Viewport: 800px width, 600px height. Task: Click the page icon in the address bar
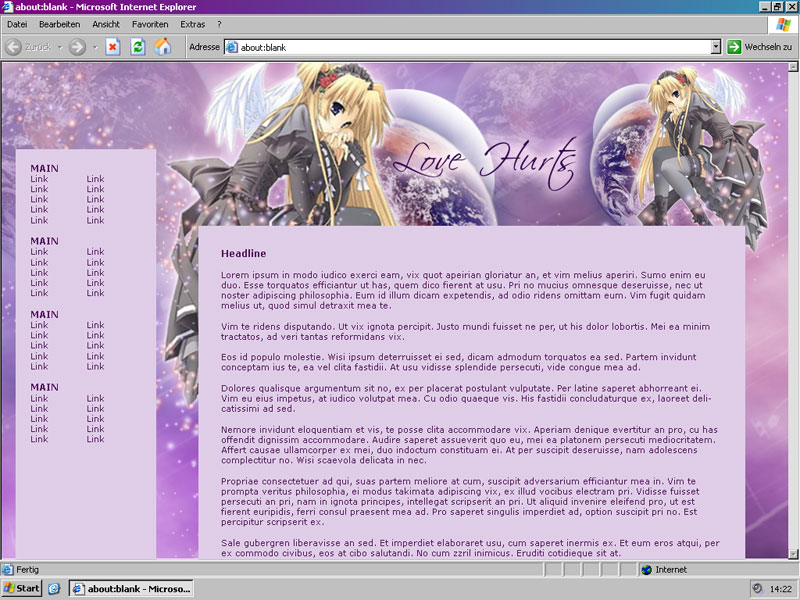(232, 47)
